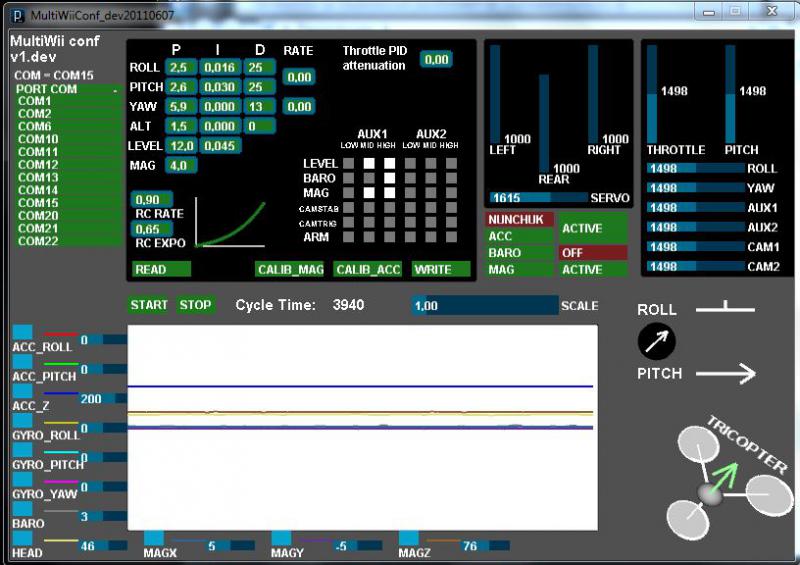Toggle the MAGY graph visibility square
This screenshot has width=800, height=565.
coord(281,538)
